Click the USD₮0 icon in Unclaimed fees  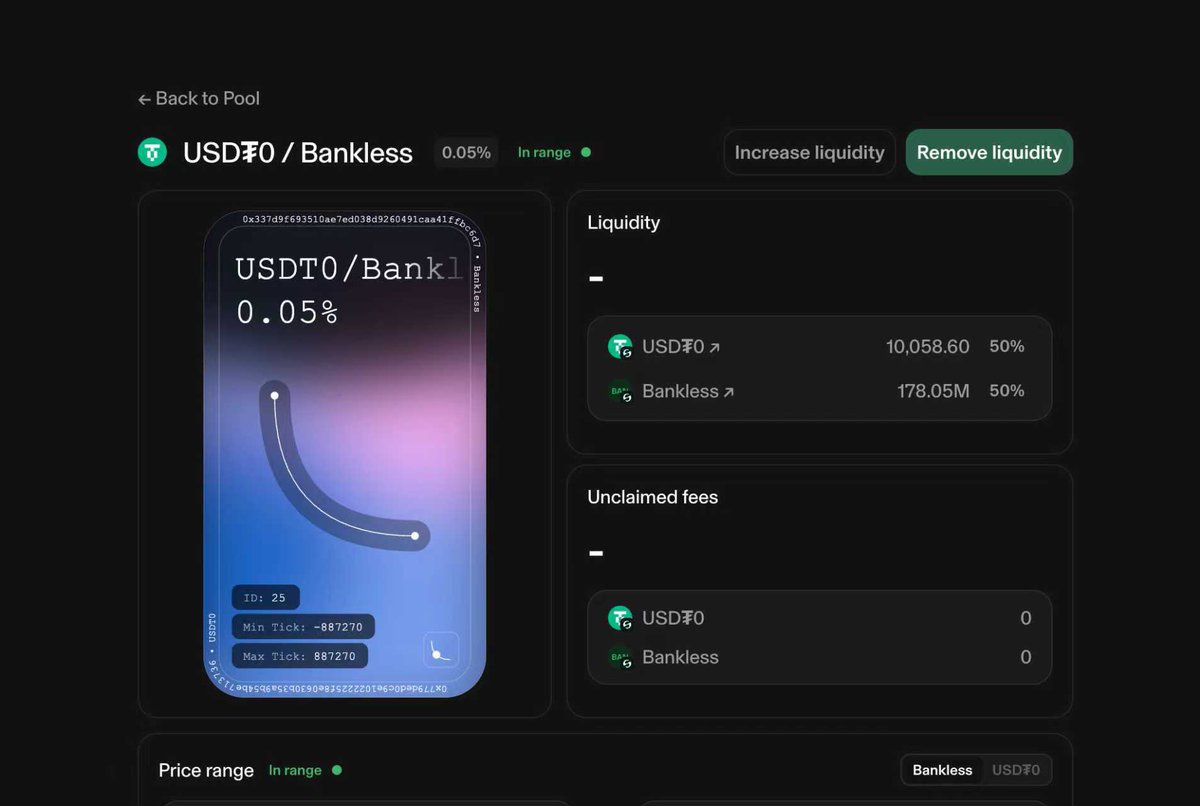[621, 618]
